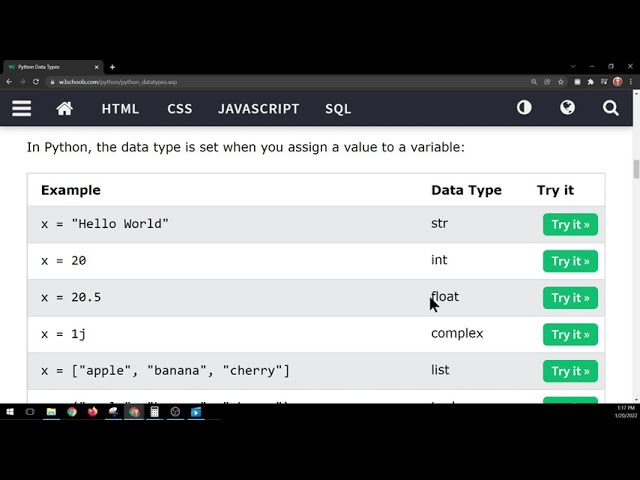The height and width of the screenshot is (480, 640).
Task: Click the Example column header
Action: click(71, 190)
